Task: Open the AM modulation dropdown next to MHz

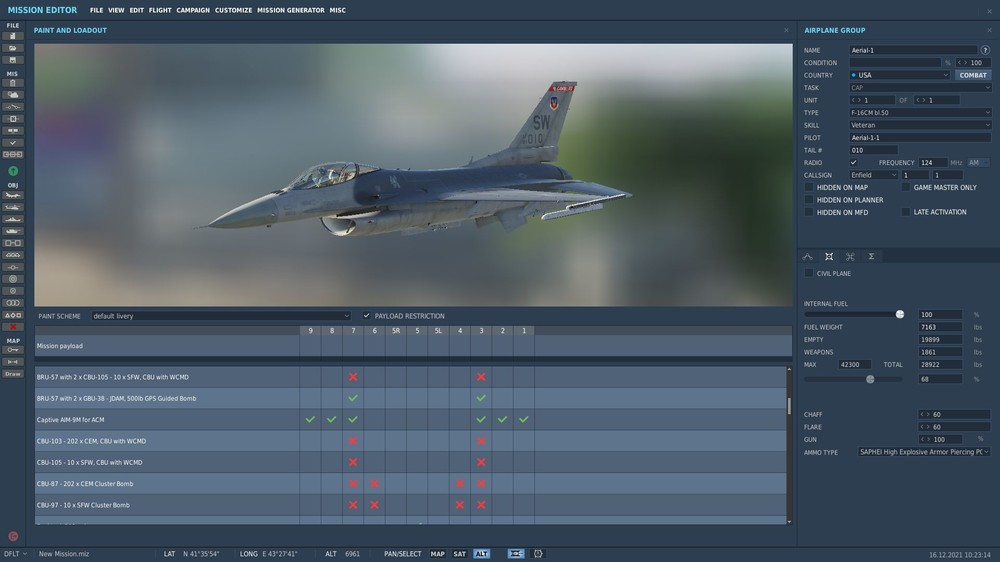Action: click(978, 163)
